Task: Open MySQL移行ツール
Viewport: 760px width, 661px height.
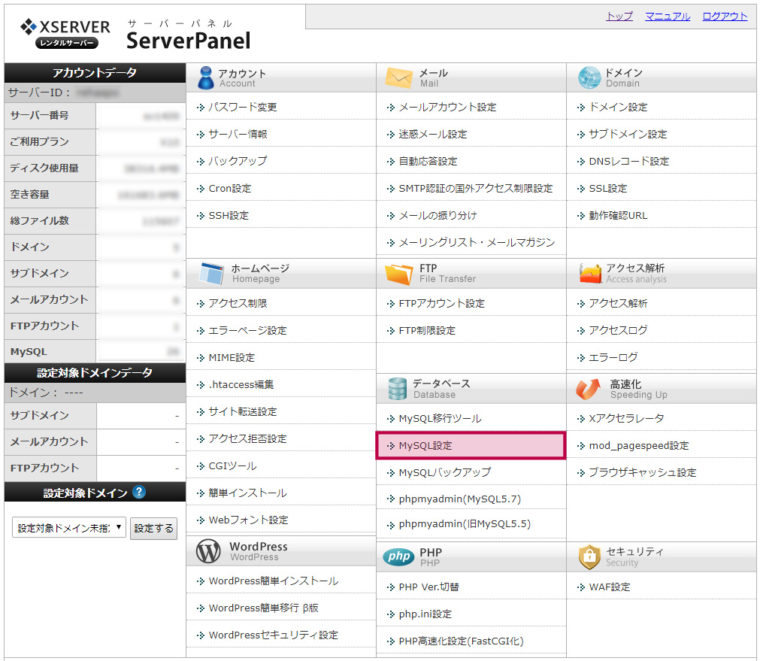Action: pos(440,419)
